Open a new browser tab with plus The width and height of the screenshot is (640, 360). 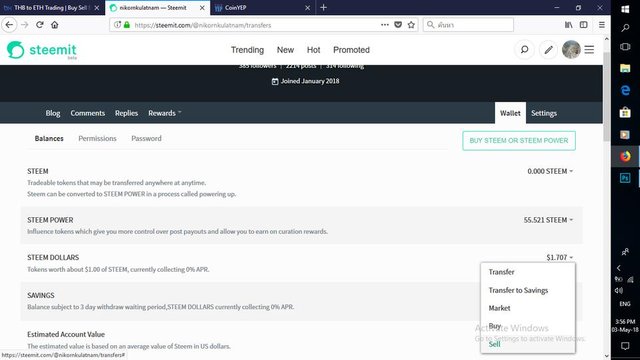point(323,7)
